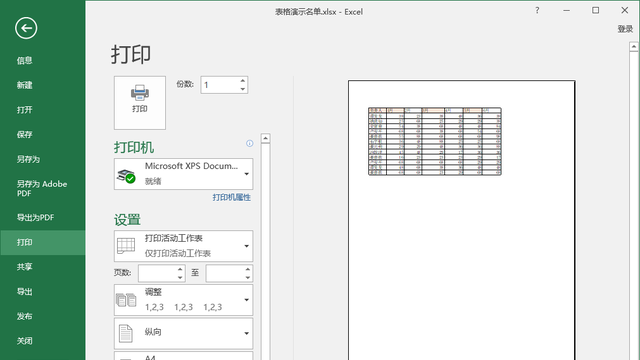The image size is (640, 360).
Task: Increase start page number stepper
Action: click(180, 269)
